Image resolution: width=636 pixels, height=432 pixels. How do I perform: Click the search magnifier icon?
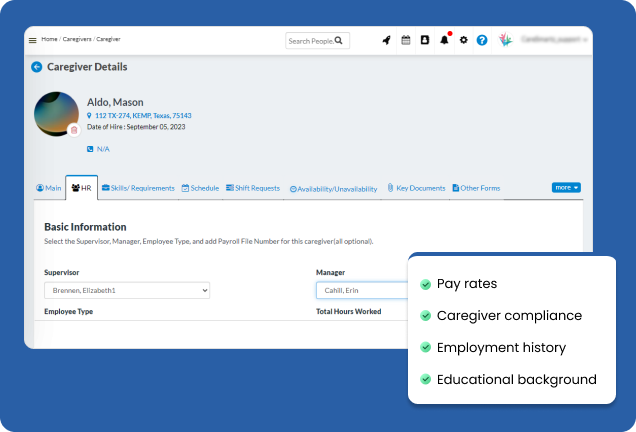[x=339, y=41]
